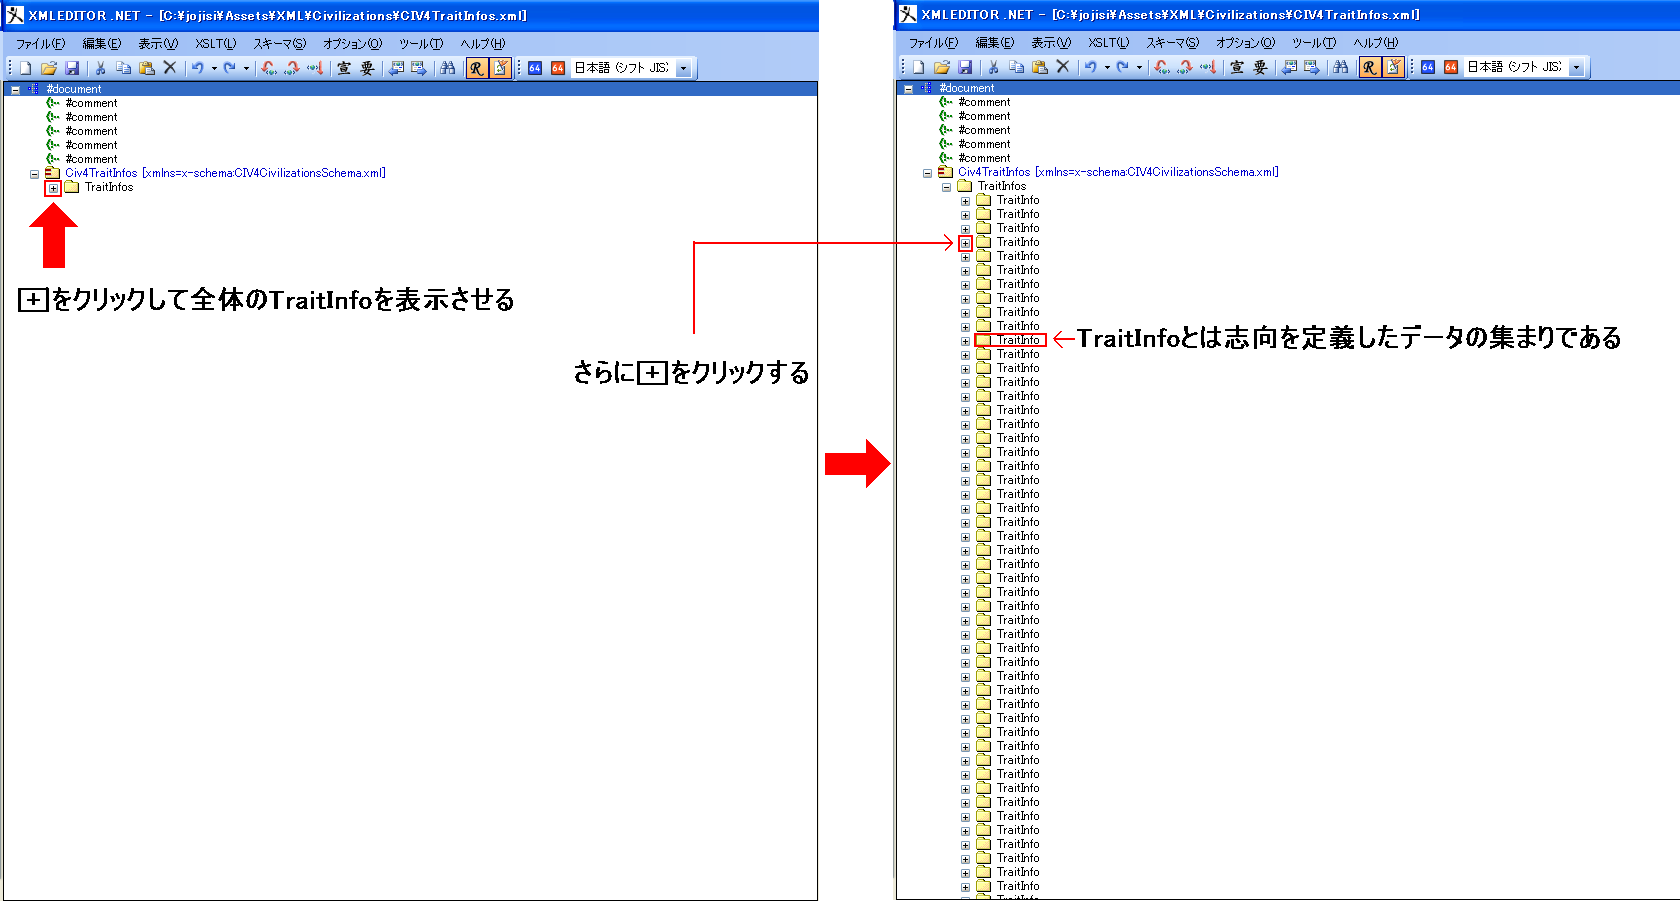Click Open file icon in right window
Image resolution: width=1680 pixels, height=907 pixels.
pyautogui.click(x=941, y=67)
